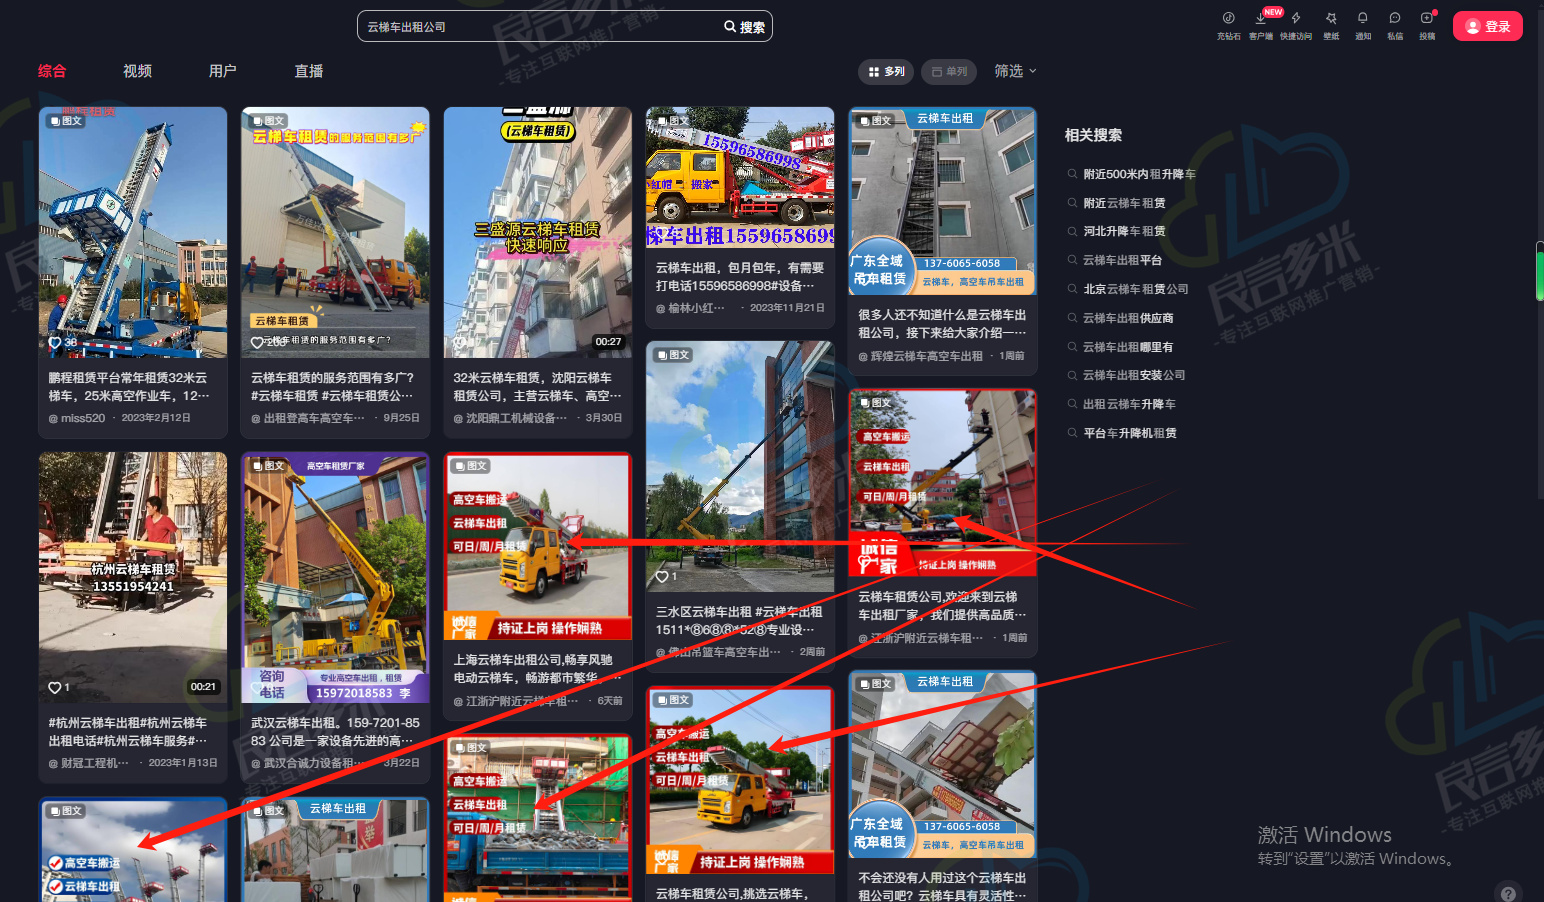The height and width of the screenshot is (902, 1544).
Task: Click the 投稿 upload icon
Action: [1427, 18]
